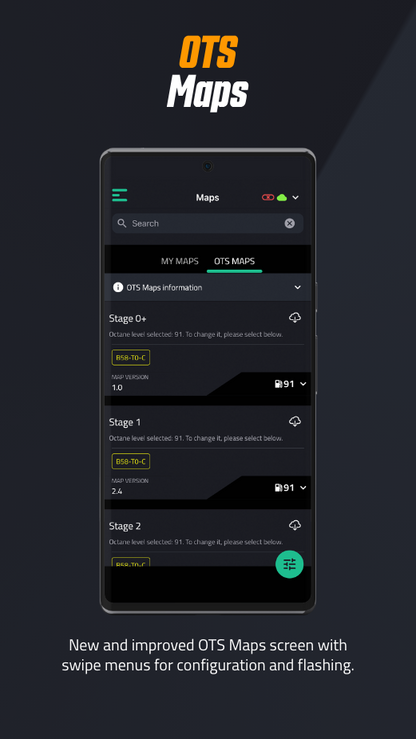Tap the Stage 0+ B58-T0-C tag
Screen dimensions: 416x739
(131, 358)
